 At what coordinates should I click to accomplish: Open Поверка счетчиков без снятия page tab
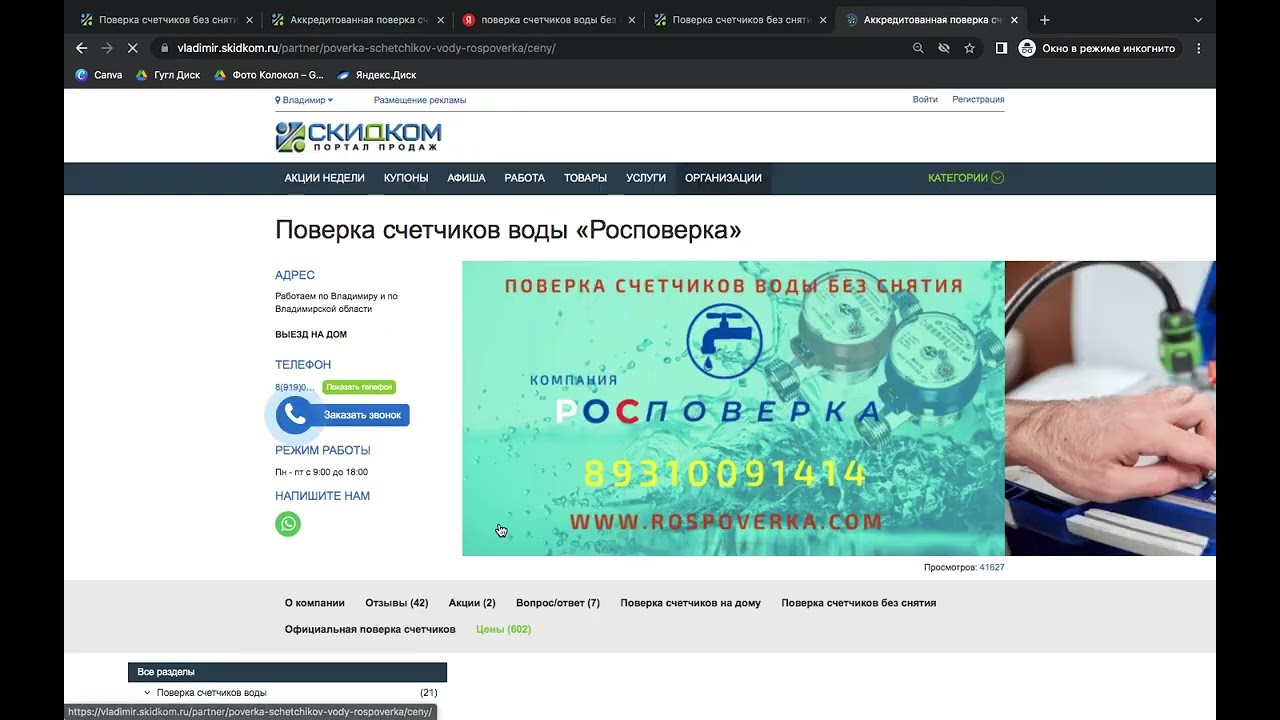(858, 603)
